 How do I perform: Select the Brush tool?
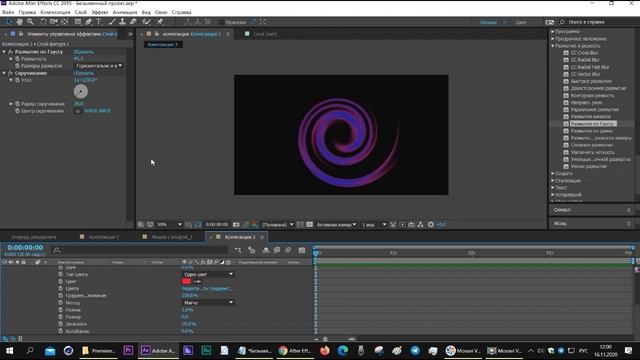point(112,22)
